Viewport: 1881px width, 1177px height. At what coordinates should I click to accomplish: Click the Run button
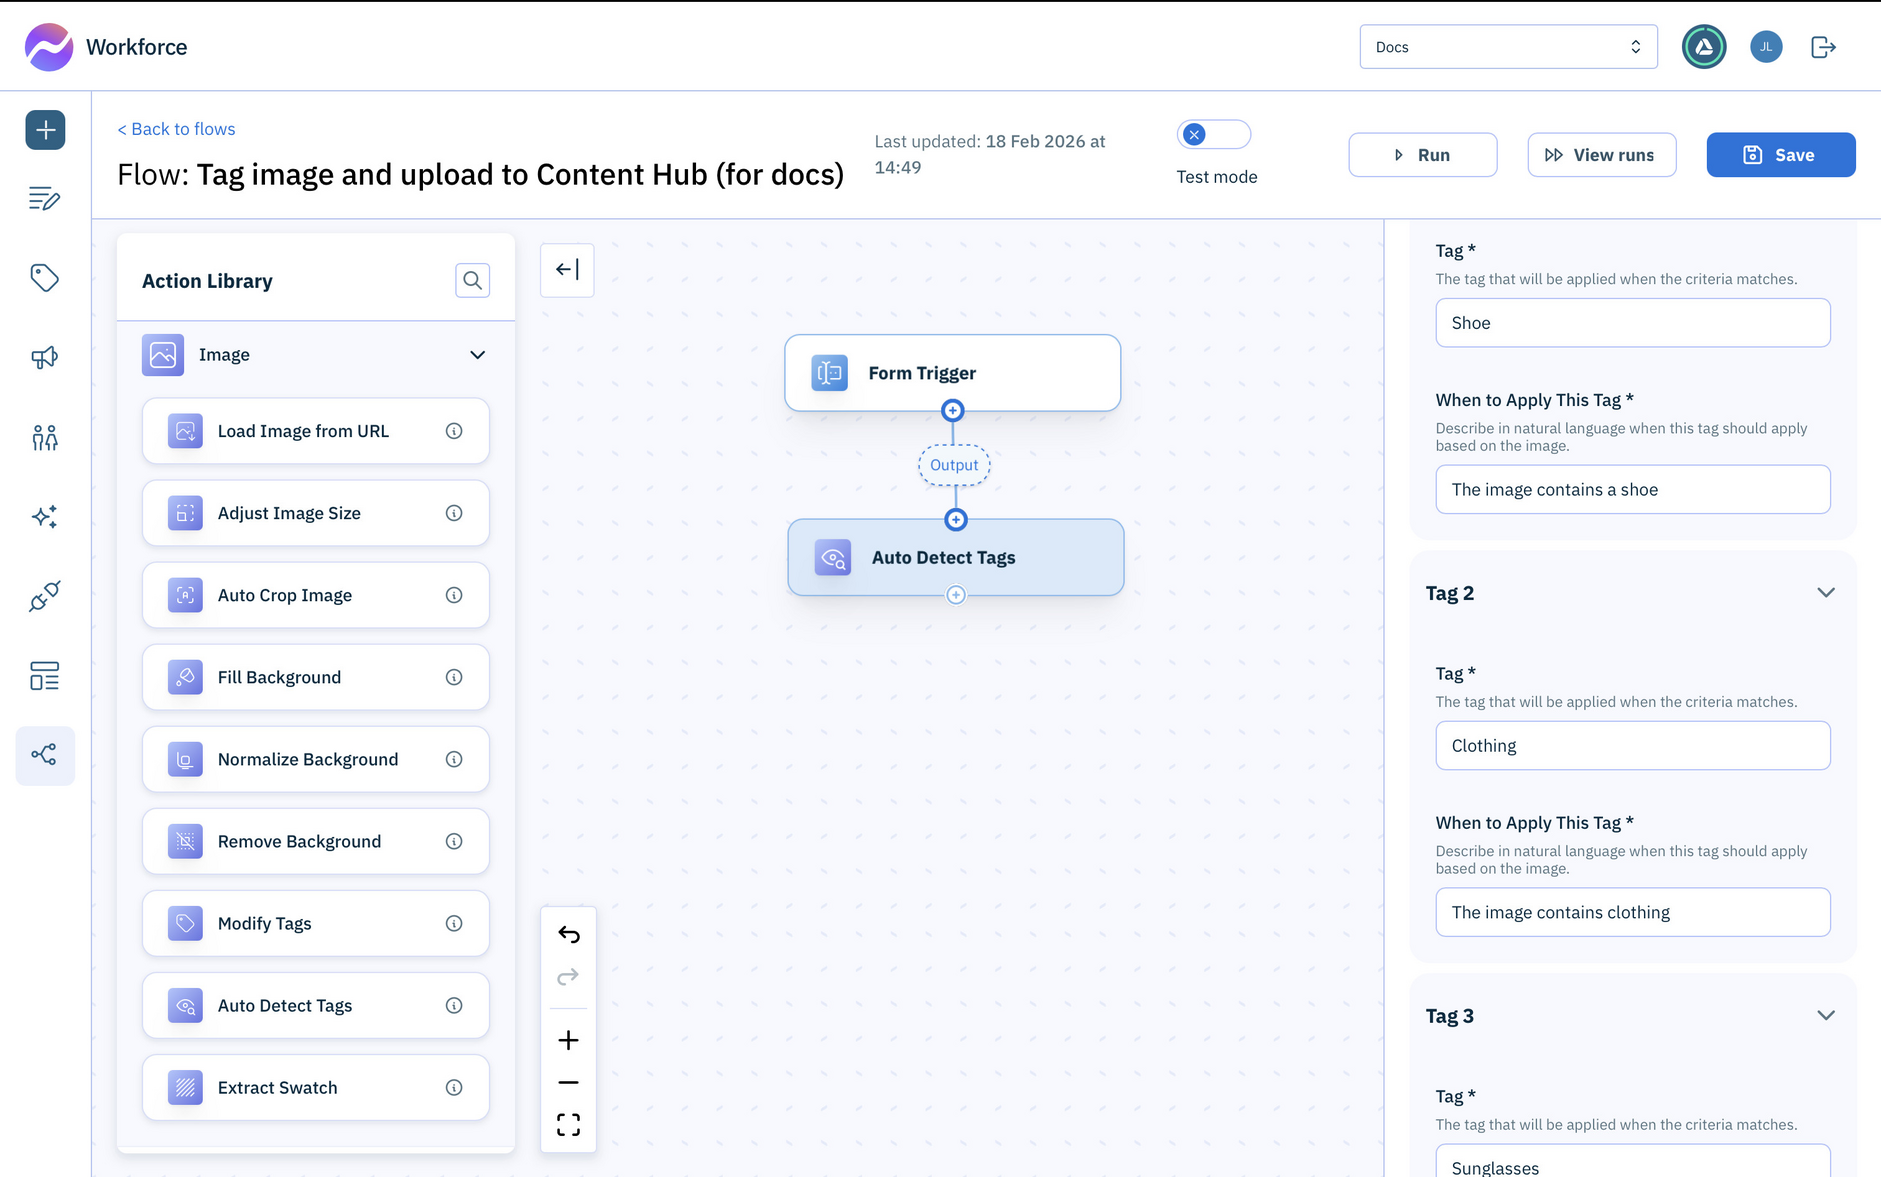click(x=1422, y=154)
